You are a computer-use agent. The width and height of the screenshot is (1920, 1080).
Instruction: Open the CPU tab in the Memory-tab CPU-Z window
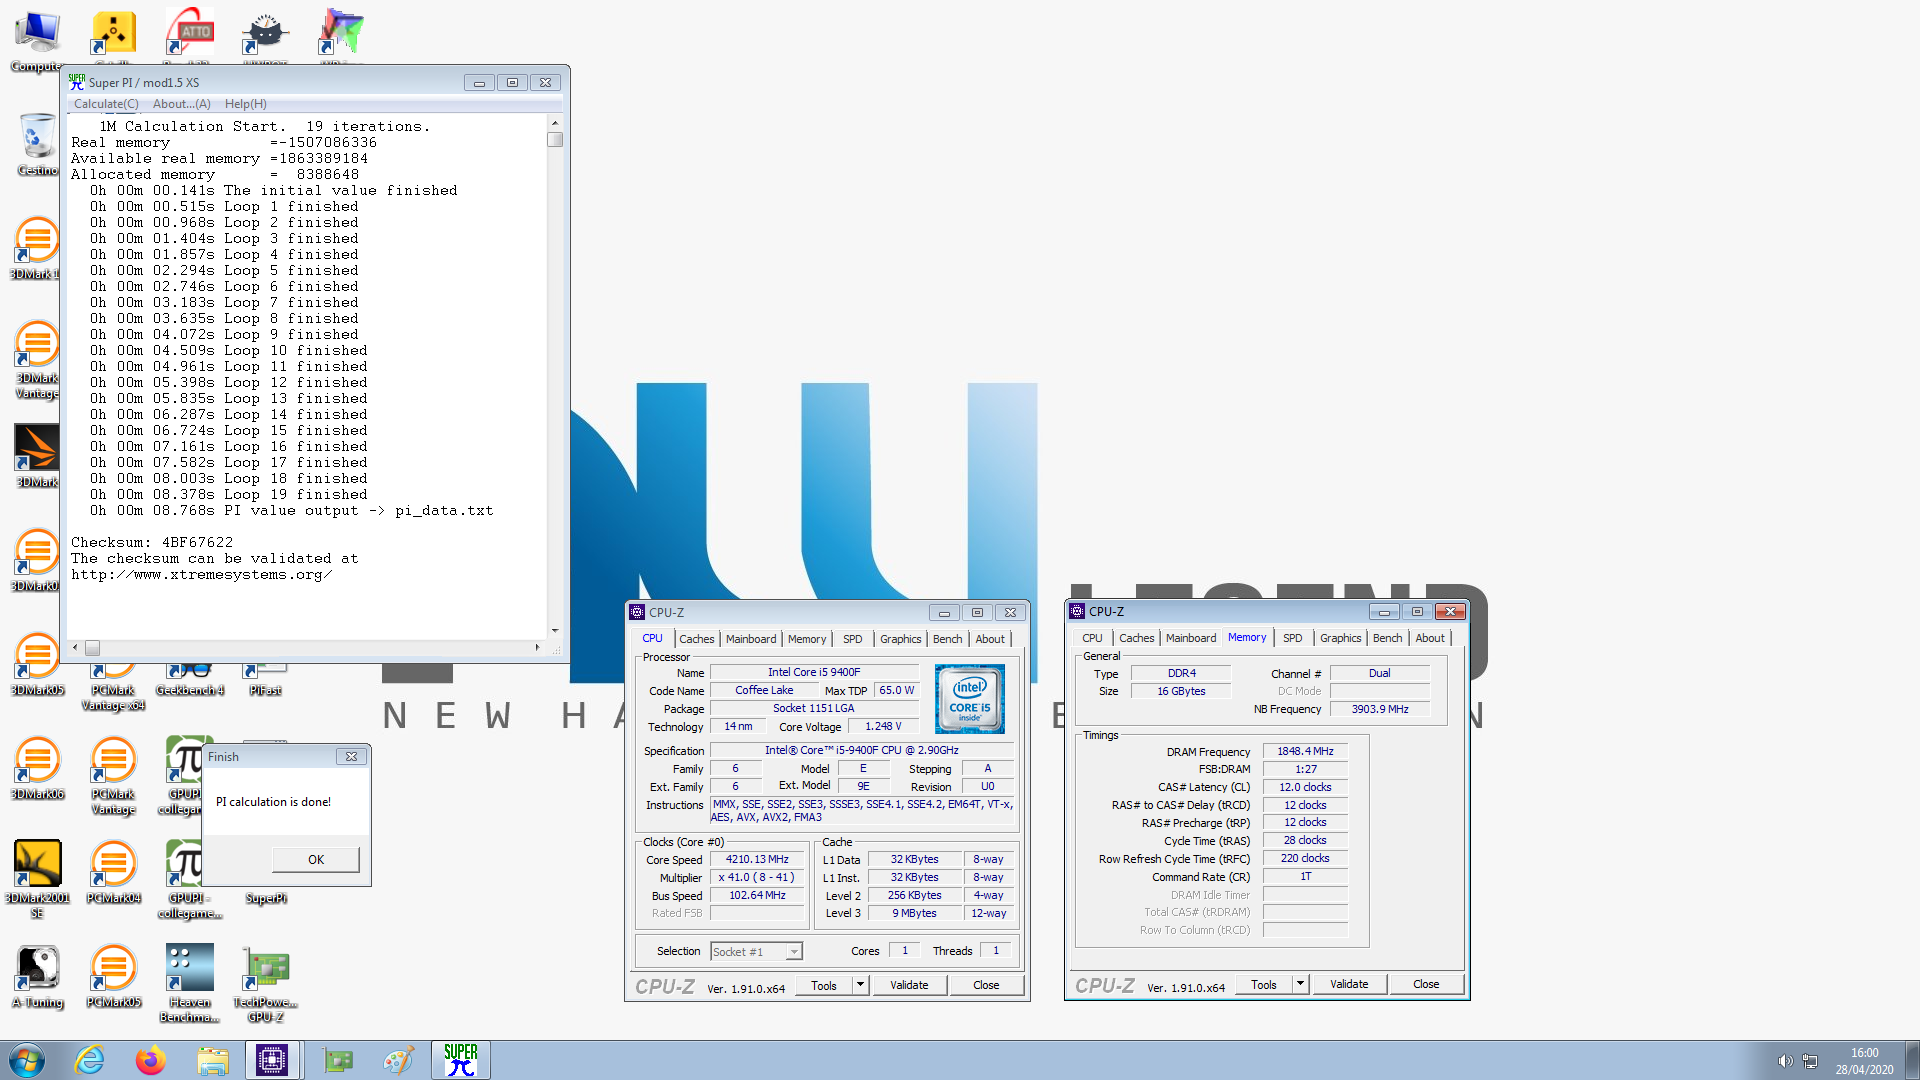(1092, 638)
